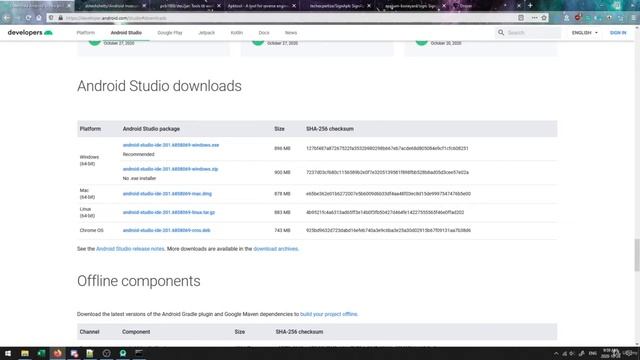Click the 900 MB size cell
The height and width of the screenshot is (360, 640).
tap(282, 172)
